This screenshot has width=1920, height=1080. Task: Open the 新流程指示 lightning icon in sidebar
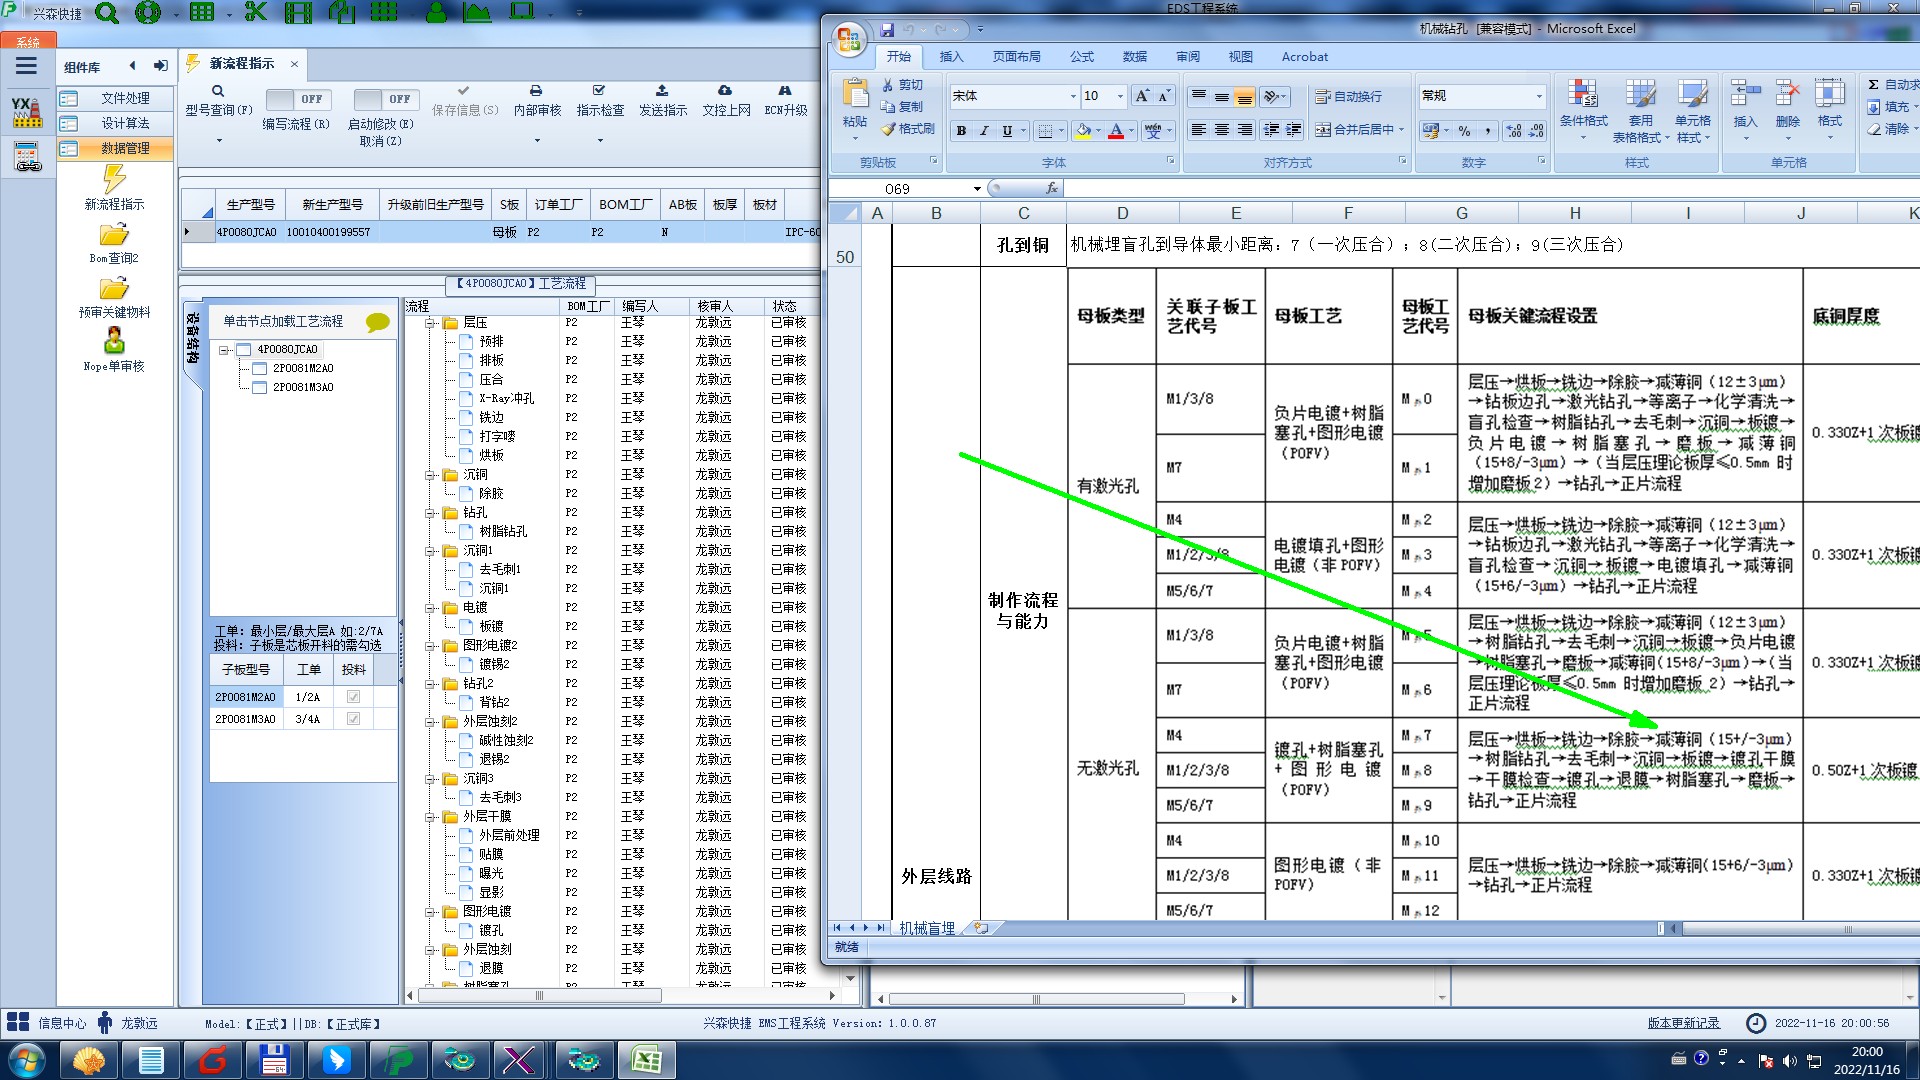coord(114,180)
